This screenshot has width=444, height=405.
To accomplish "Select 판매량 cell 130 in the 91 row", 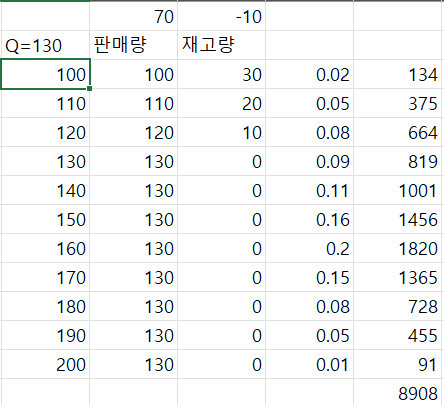I will [133, 364].
